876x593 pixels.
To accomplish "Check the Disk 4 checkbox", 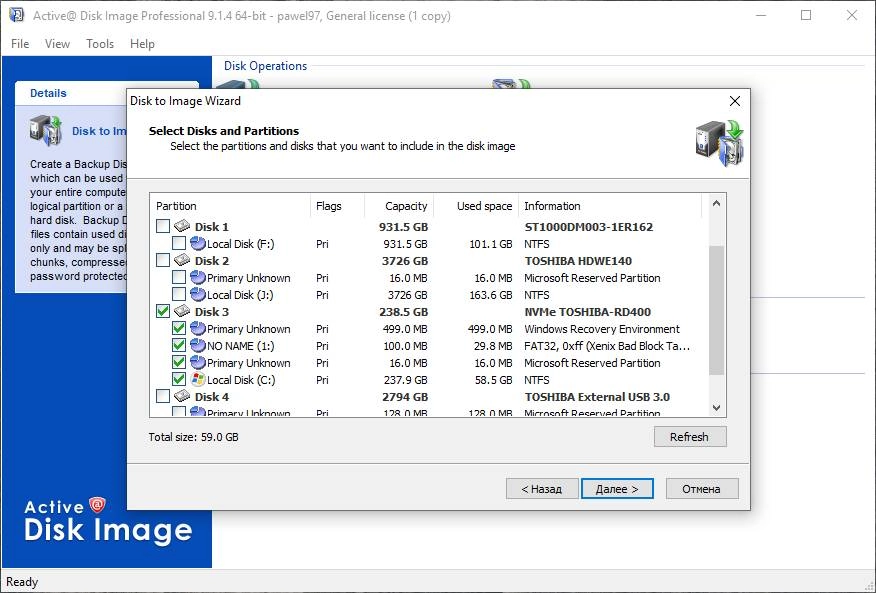I will (x=163, y=396).
